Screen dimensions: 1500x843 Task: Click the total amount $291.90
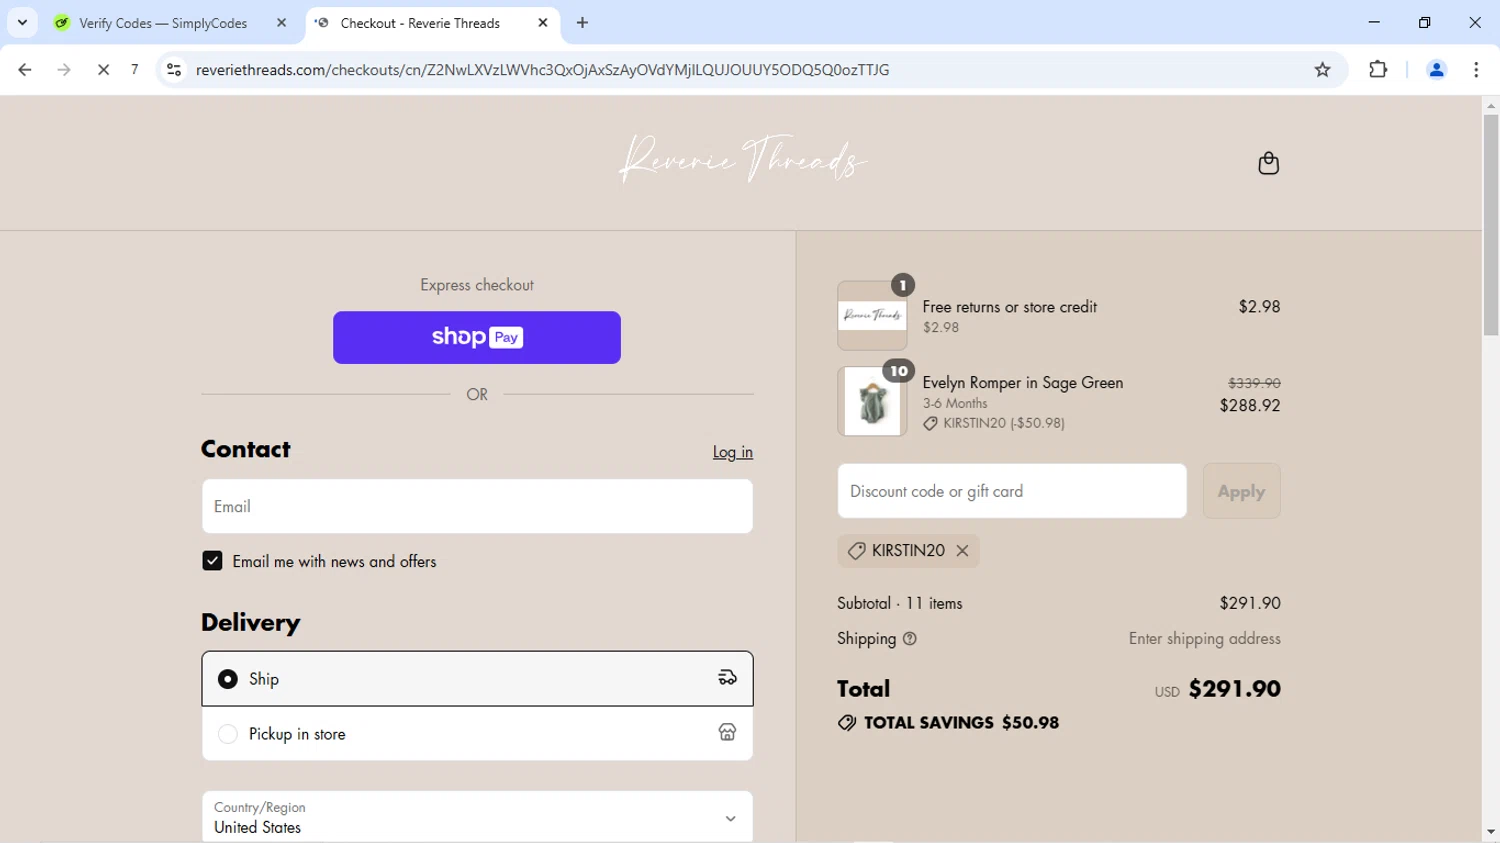1235,689
